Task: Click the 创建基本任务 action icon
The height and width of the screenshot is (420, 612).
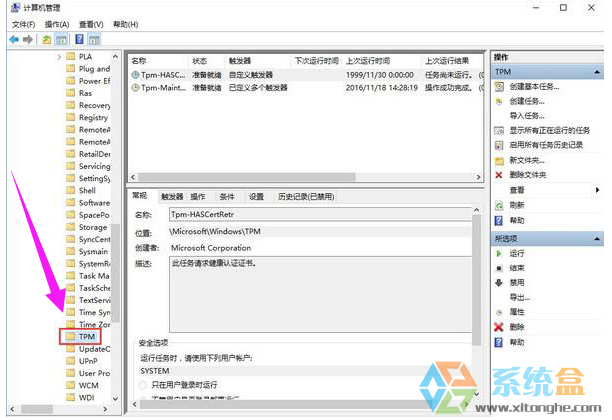Action: point(499,87)
